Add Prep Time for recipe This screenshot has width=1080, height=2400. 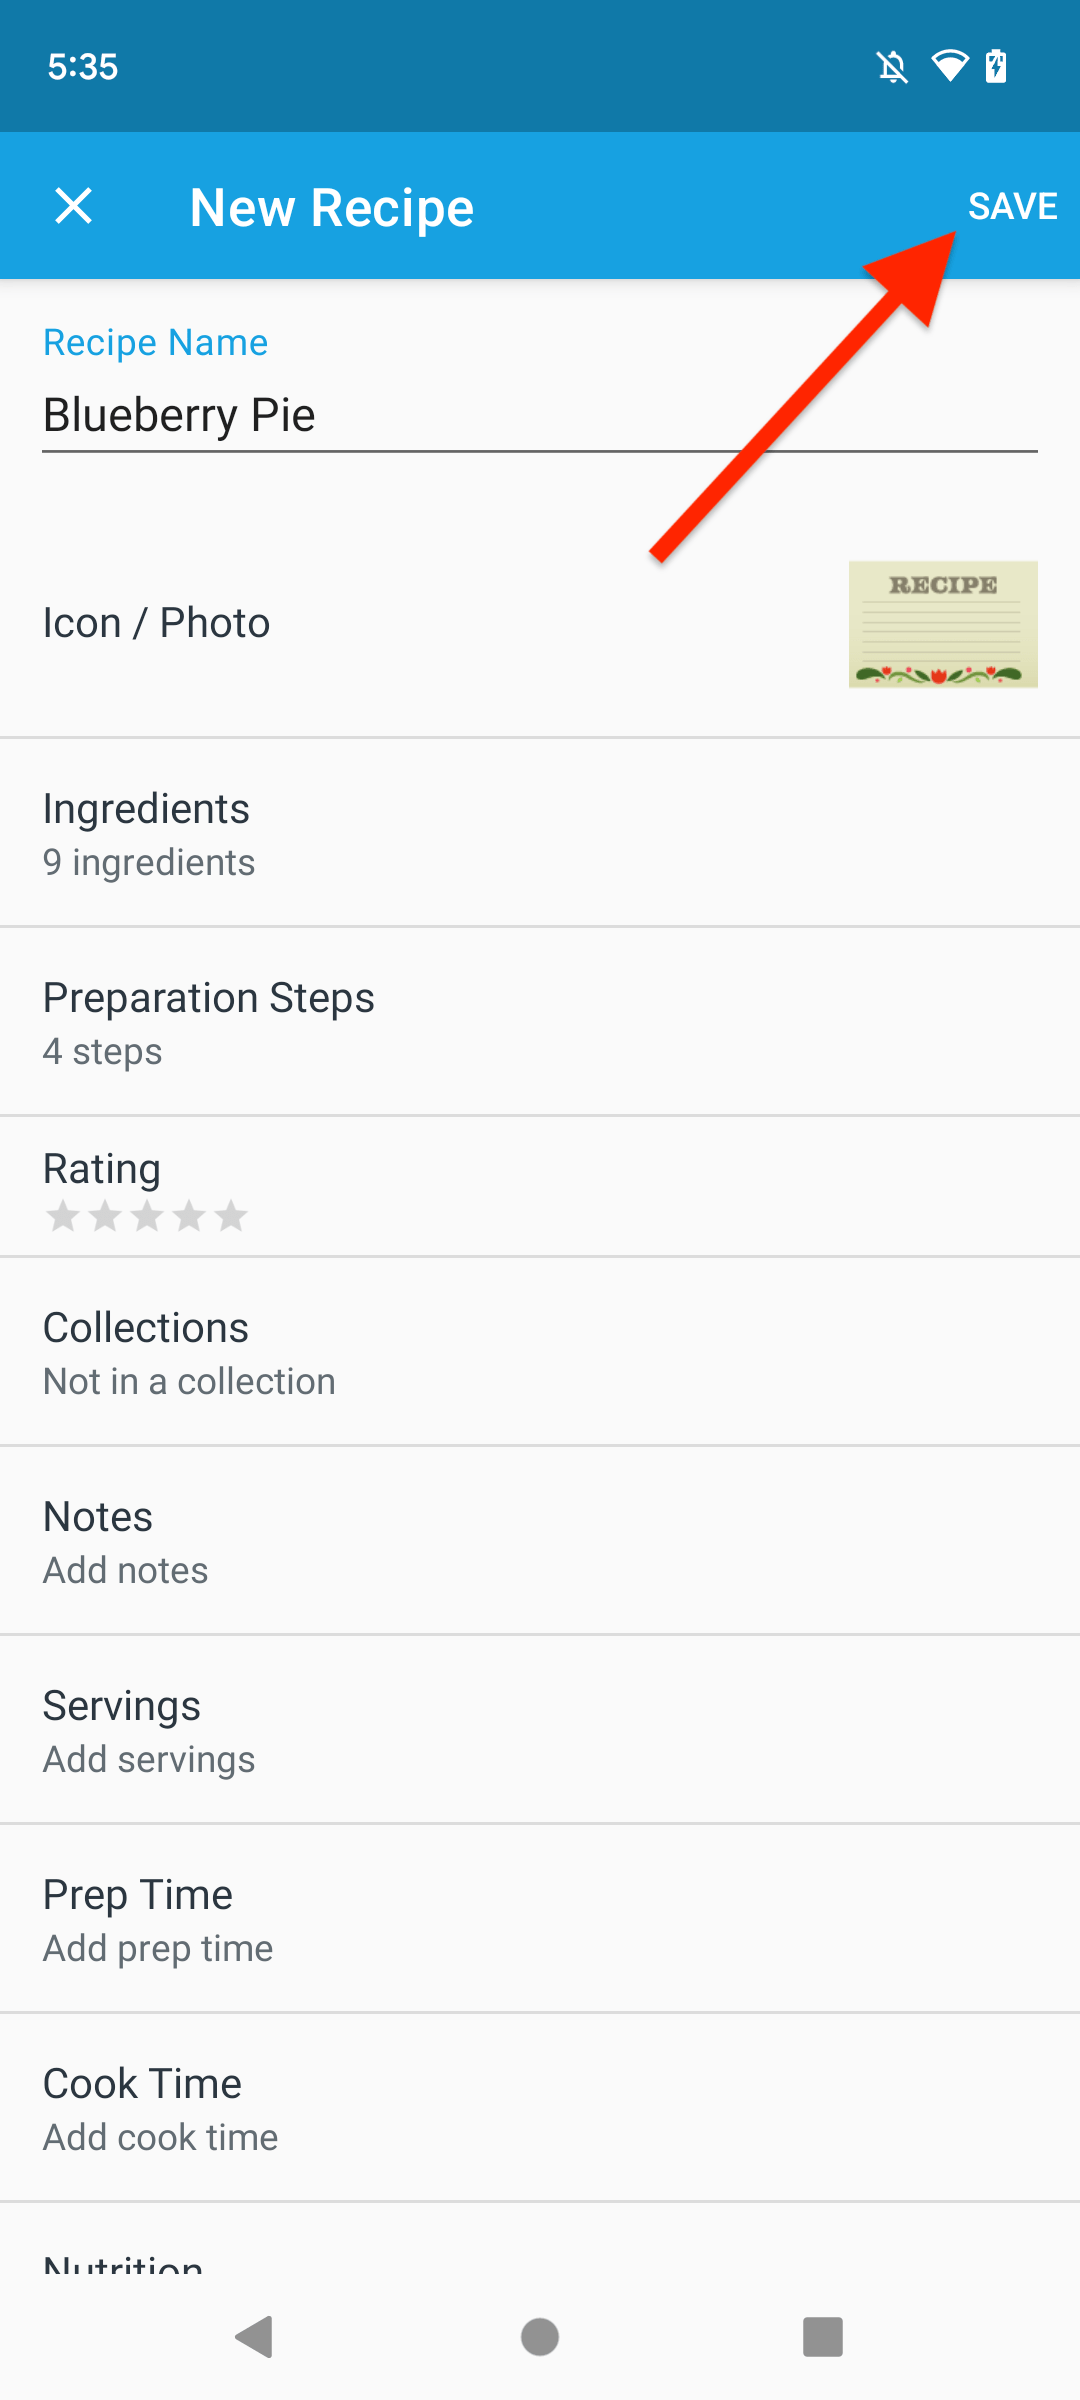(540, 1919)
